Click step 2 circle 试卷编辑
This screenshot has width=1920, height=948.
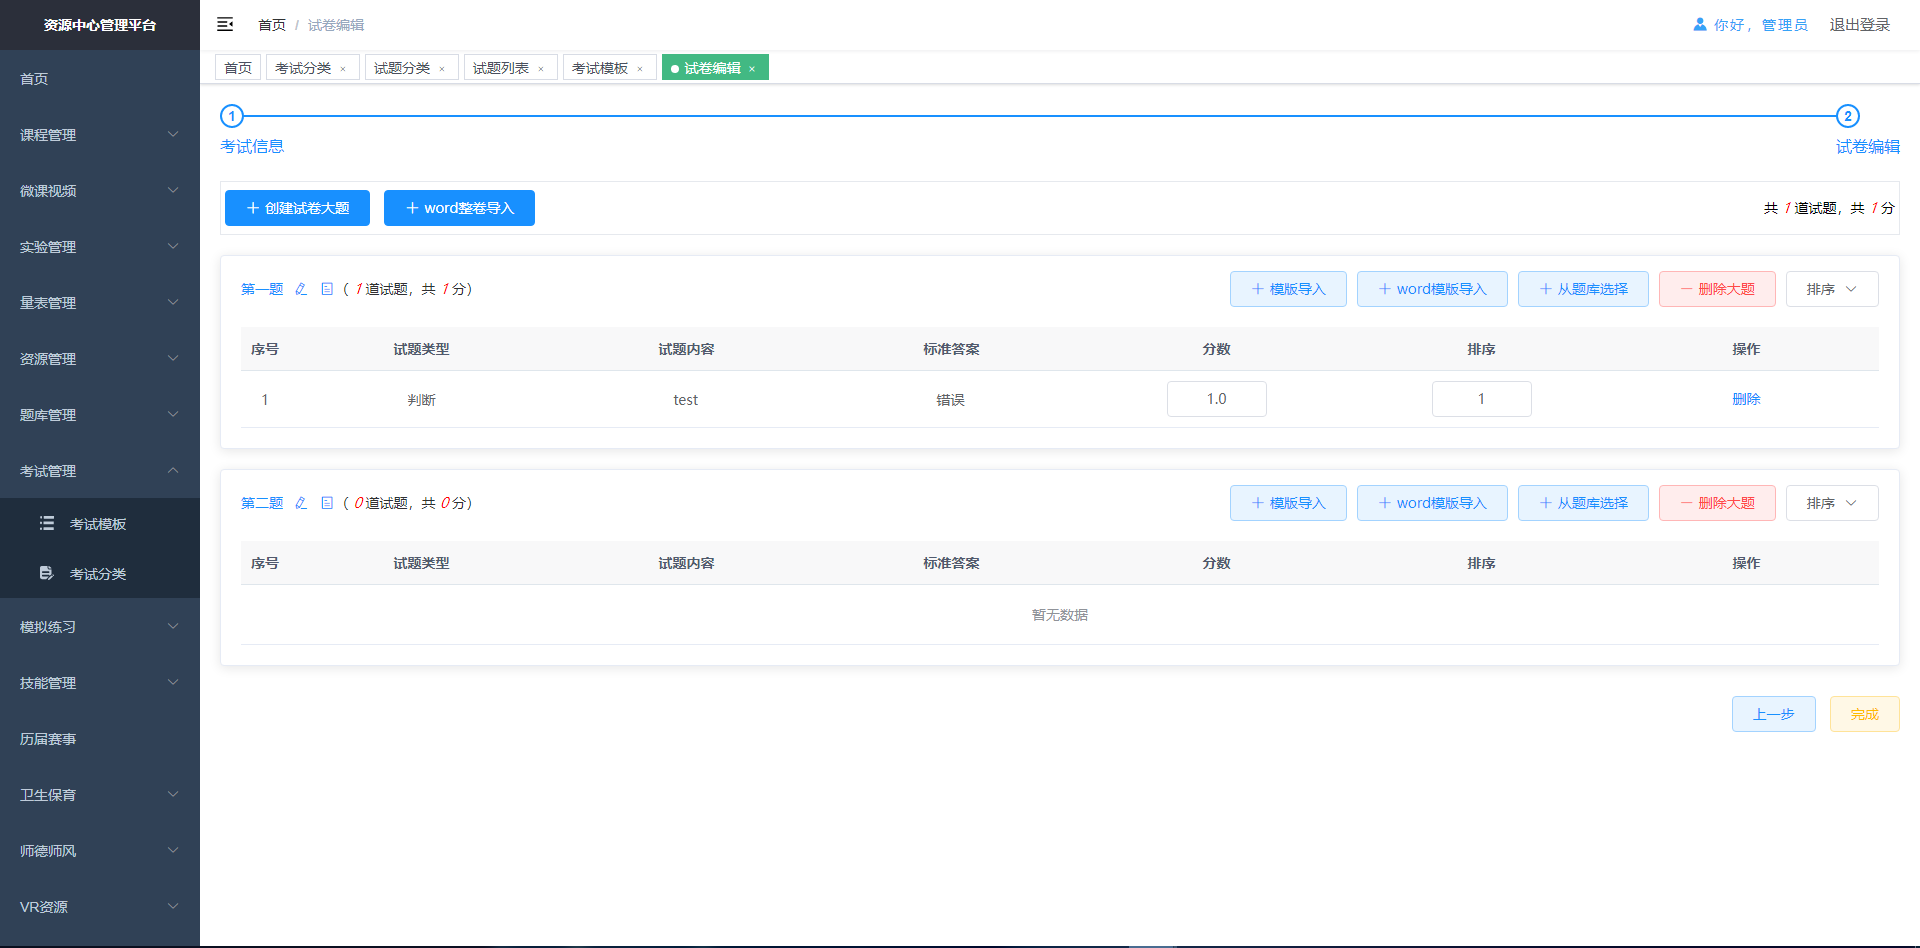pos(1848,116)
